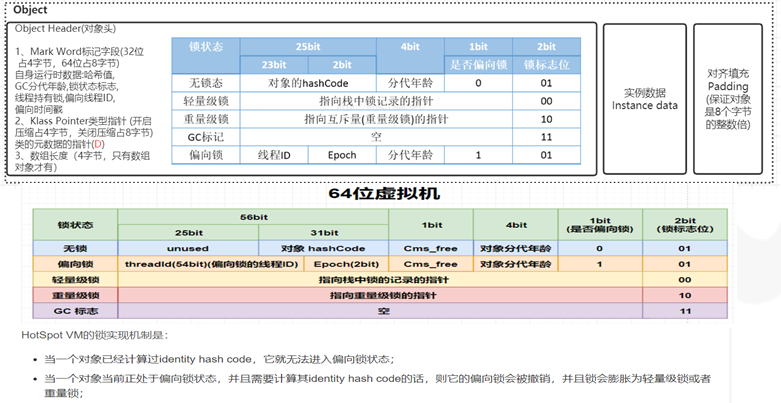
Task: Select the "3、数组长度" line
Action: [x=83, y=156]
